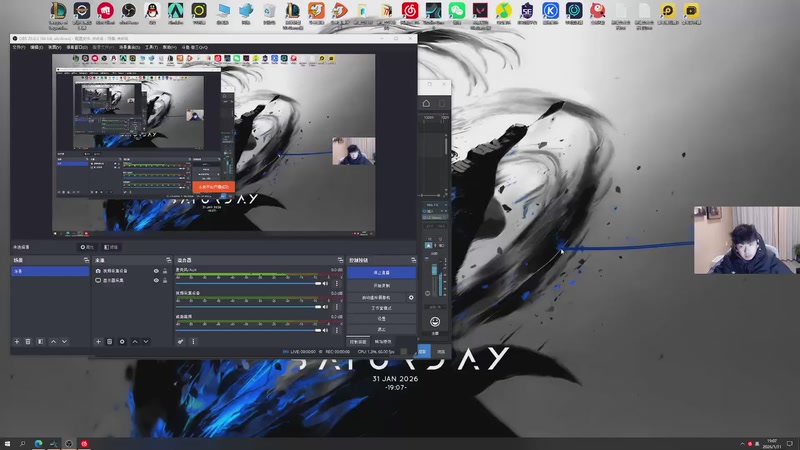Open the WeChat desktop shortcut

(457, 13)
